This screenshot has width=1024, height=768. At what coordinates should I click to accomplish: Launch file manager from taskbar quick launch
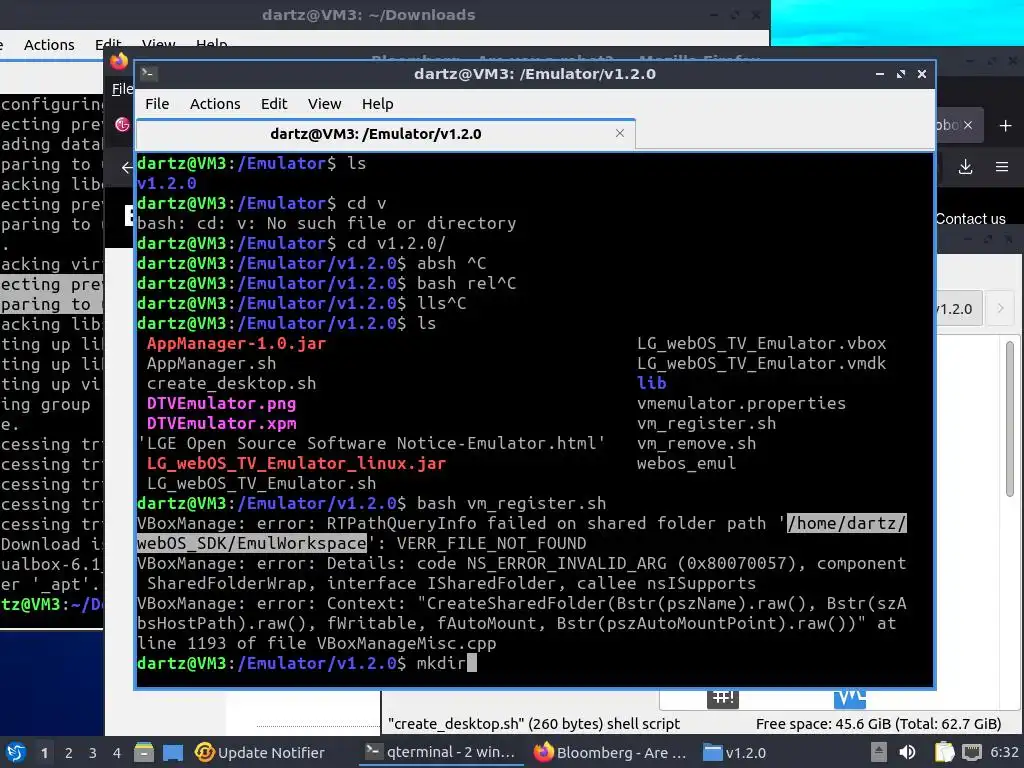tap(144, 753)
